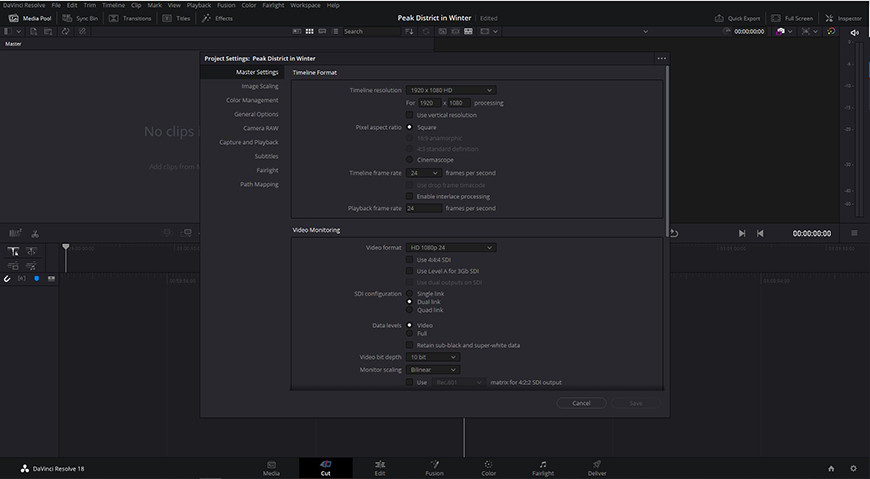Screen dimensions: 870x479
Task: Click the project settings vertical scrollbar
Action: [x=666, y=151]
